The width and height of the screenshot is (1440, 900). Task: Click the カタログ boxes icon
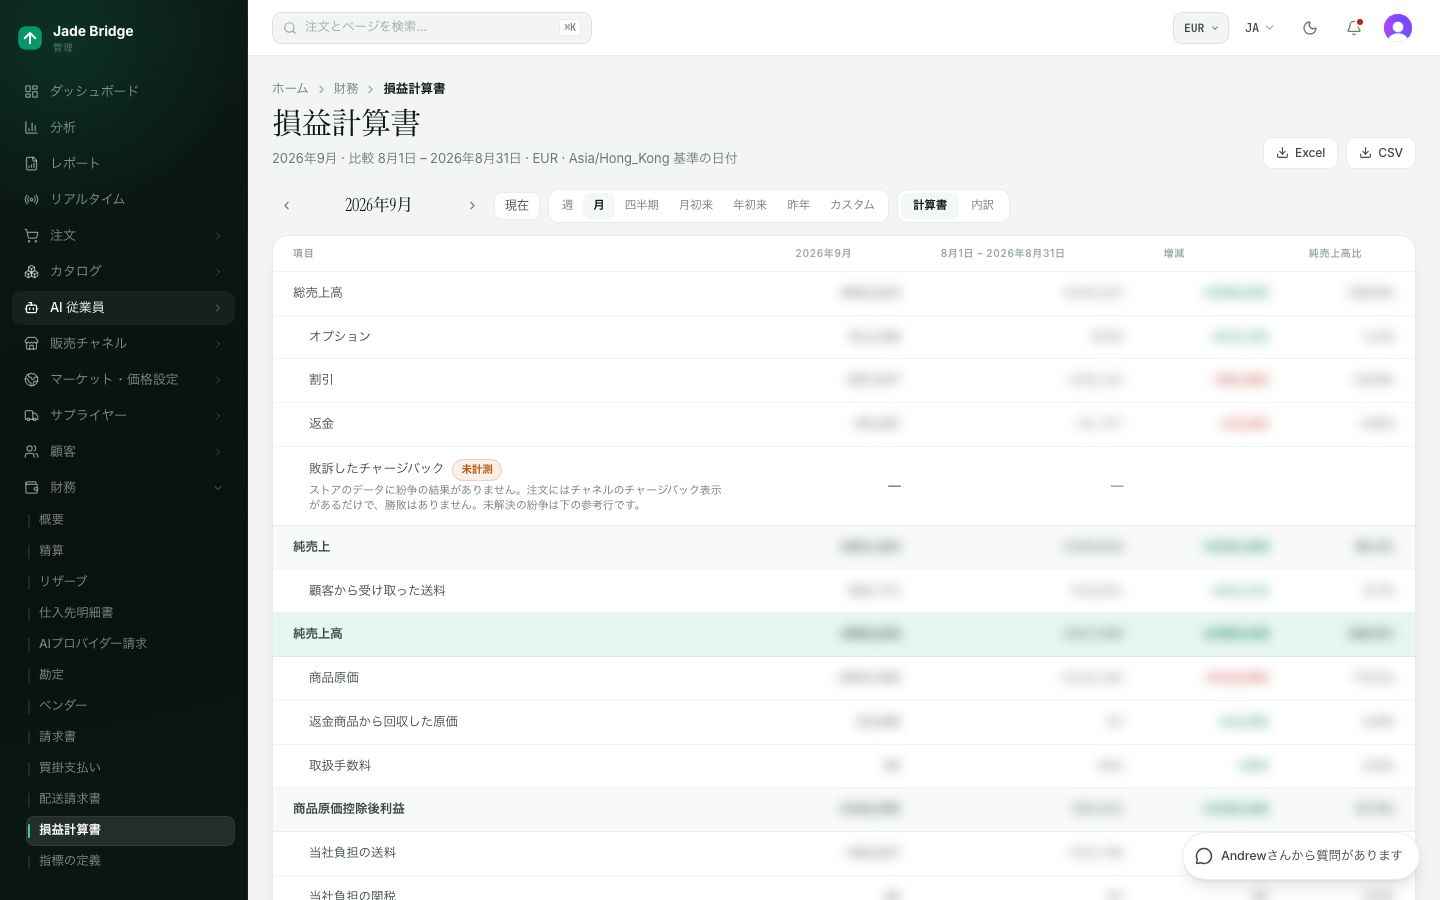(31, 271)
